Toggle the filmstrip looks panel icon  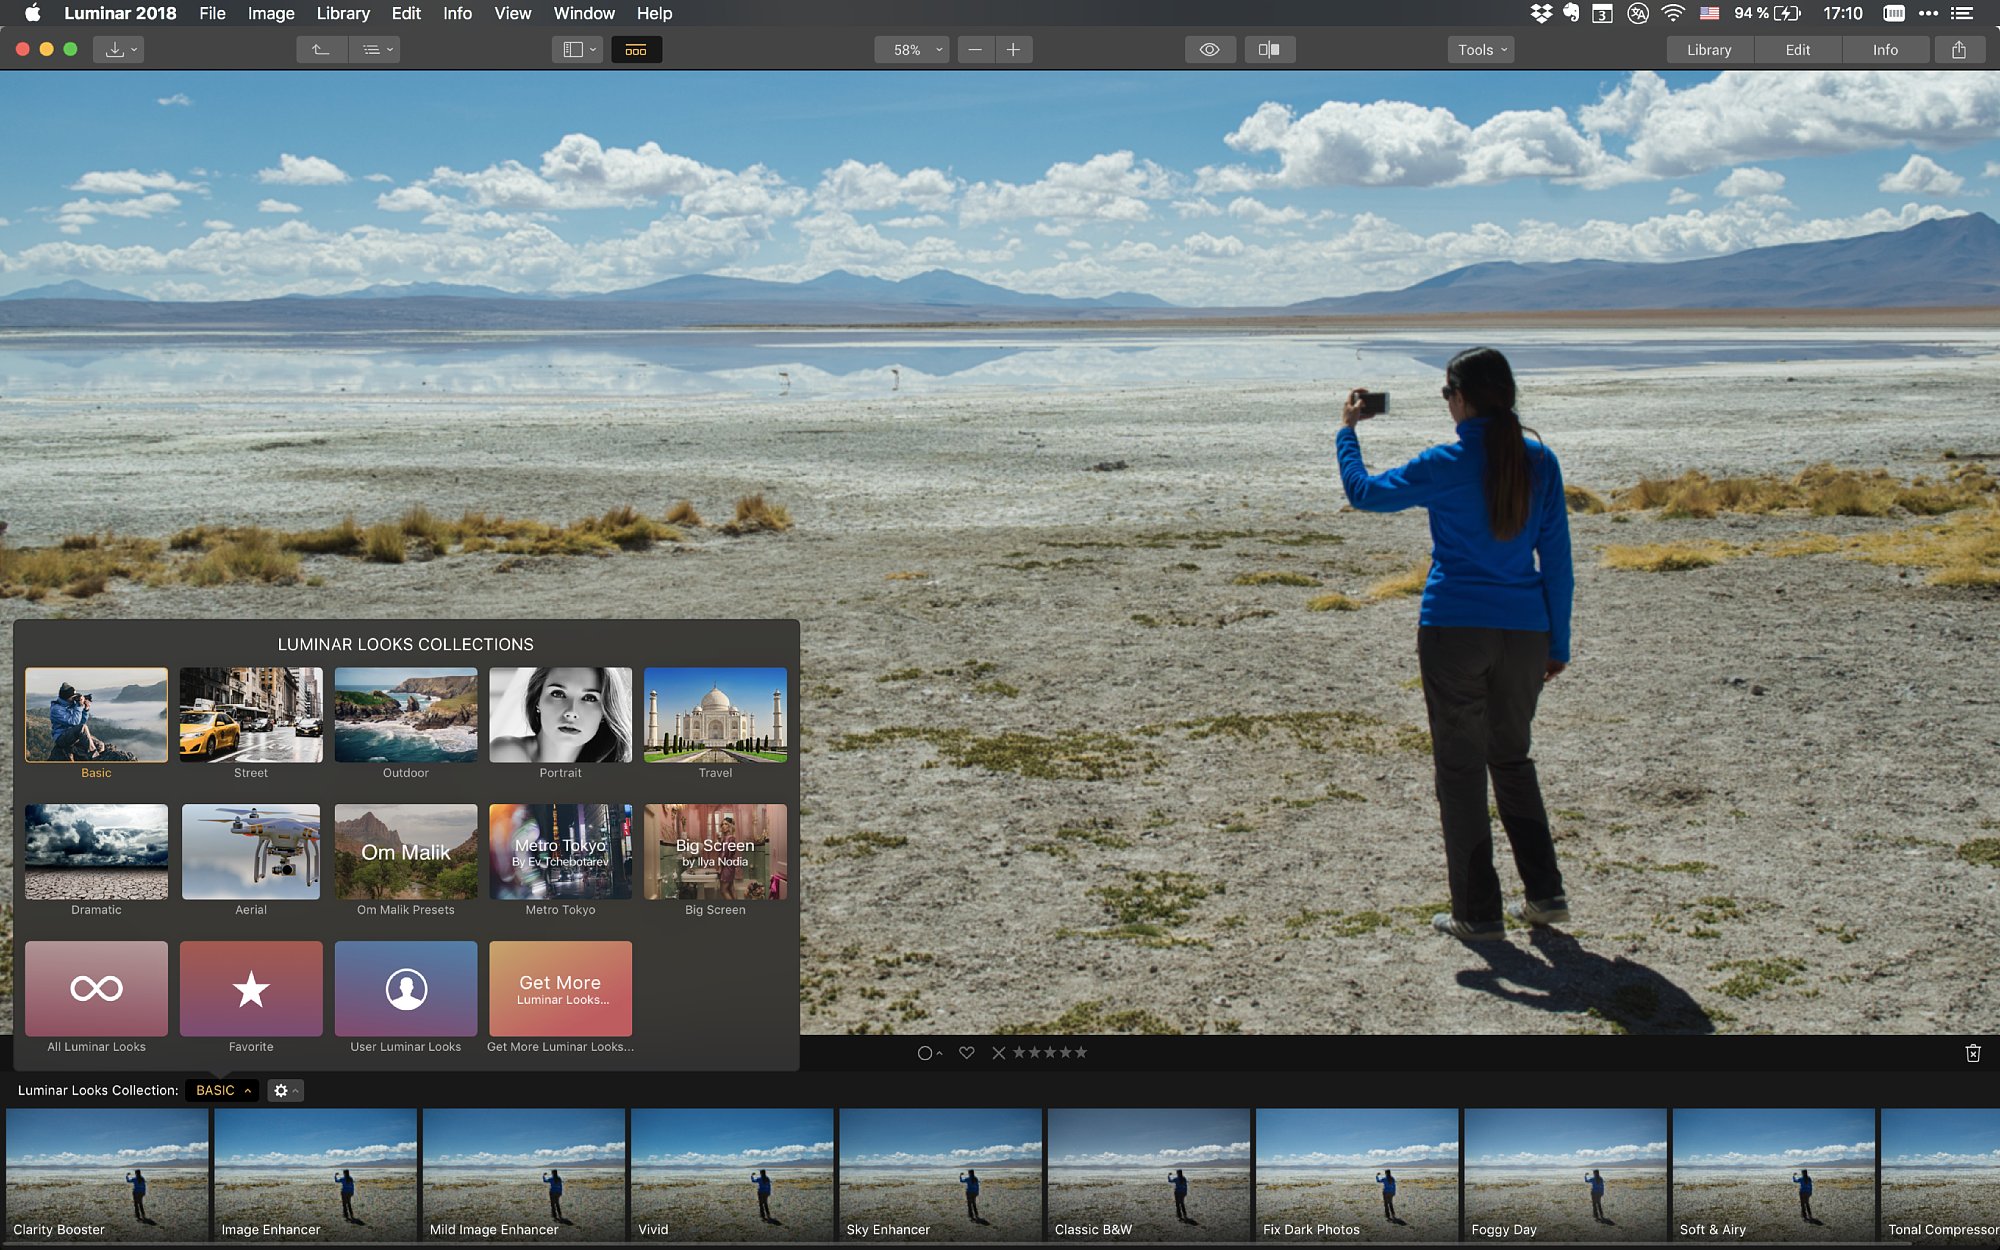636,49
